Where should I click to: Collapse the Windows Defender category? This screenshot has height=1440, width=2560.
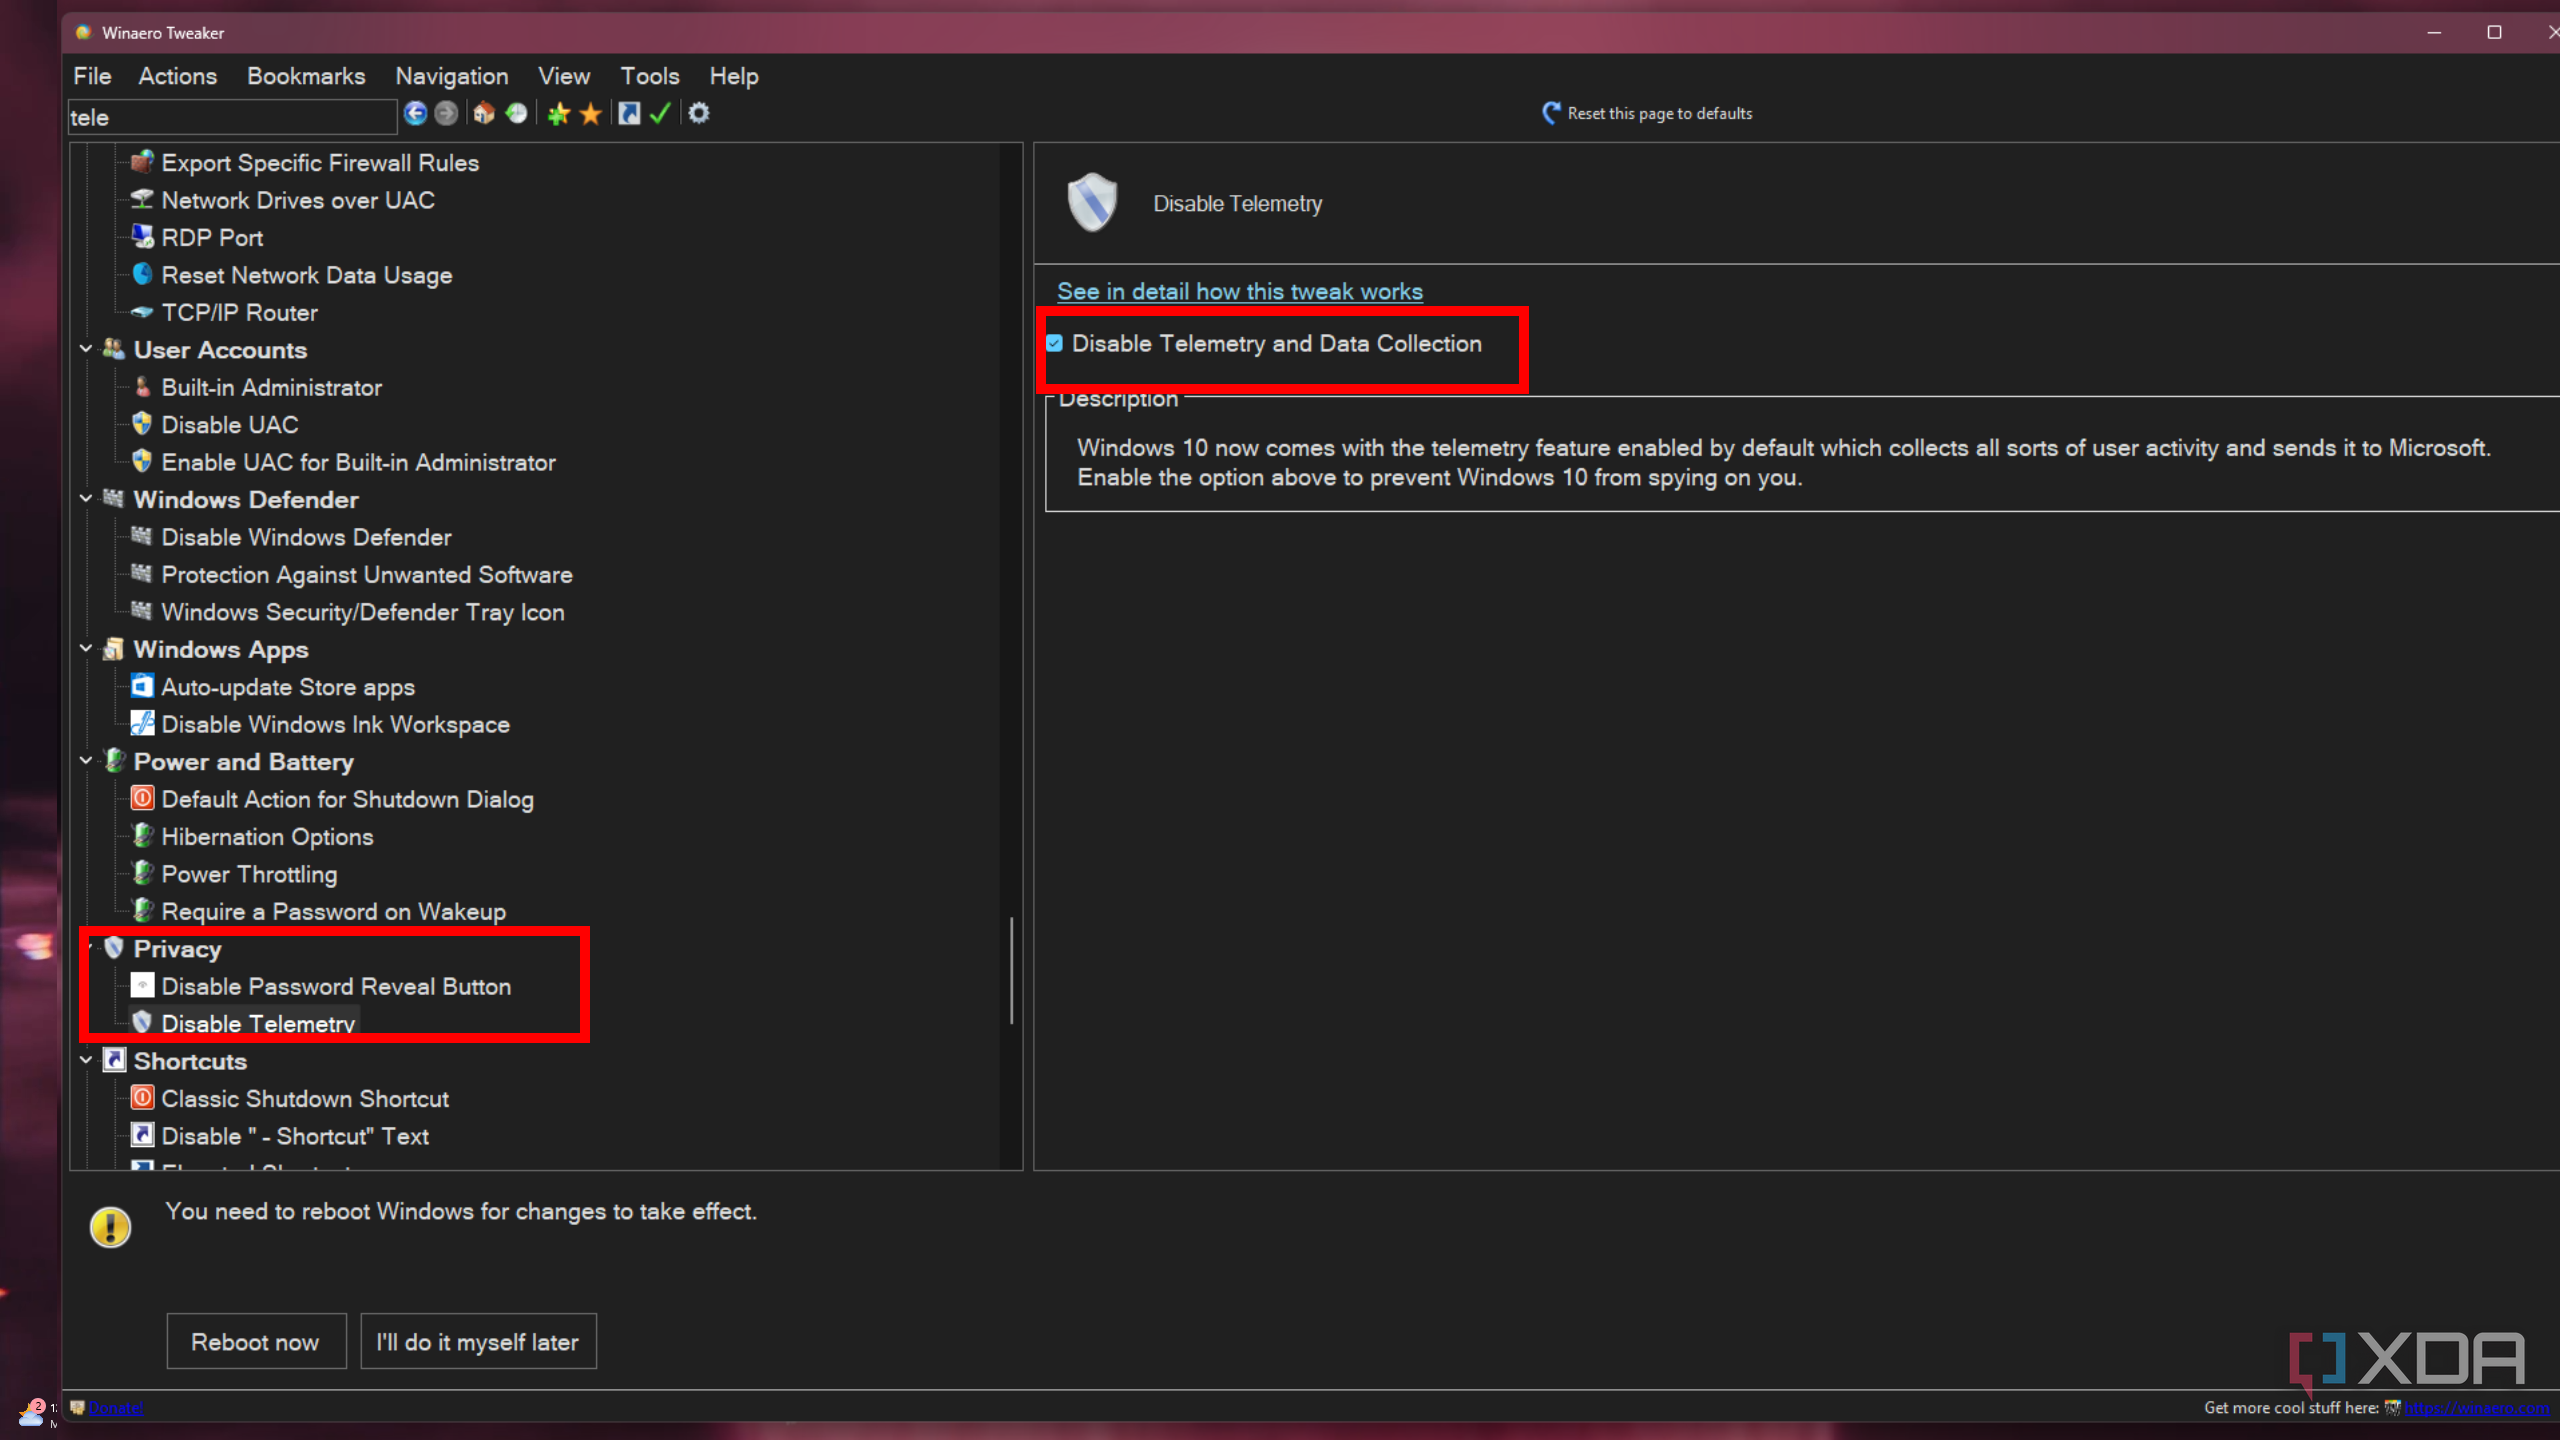pos(86,499)
